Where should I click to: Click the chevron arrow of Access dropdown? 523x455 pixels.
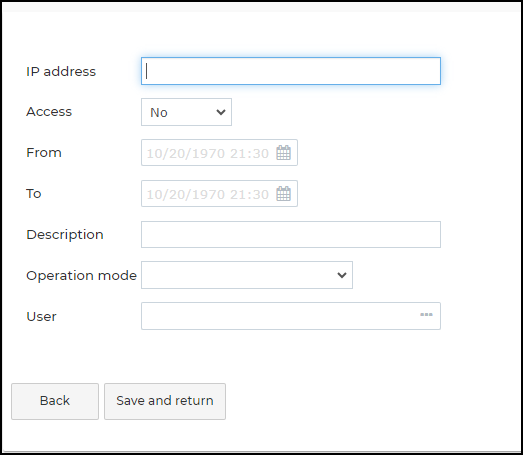[x=221, y=112]
